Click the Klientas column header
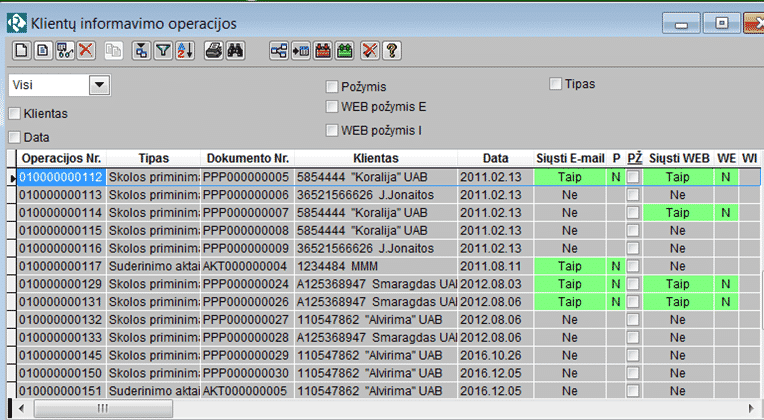The height and width of the screenshot is (420, 764). 376,158
